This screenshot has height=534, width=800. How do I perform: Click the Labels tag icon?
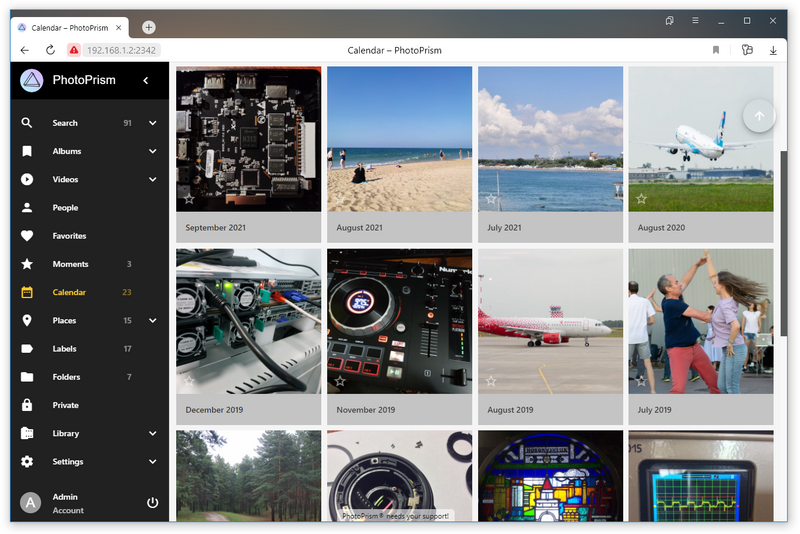point(27,349)
